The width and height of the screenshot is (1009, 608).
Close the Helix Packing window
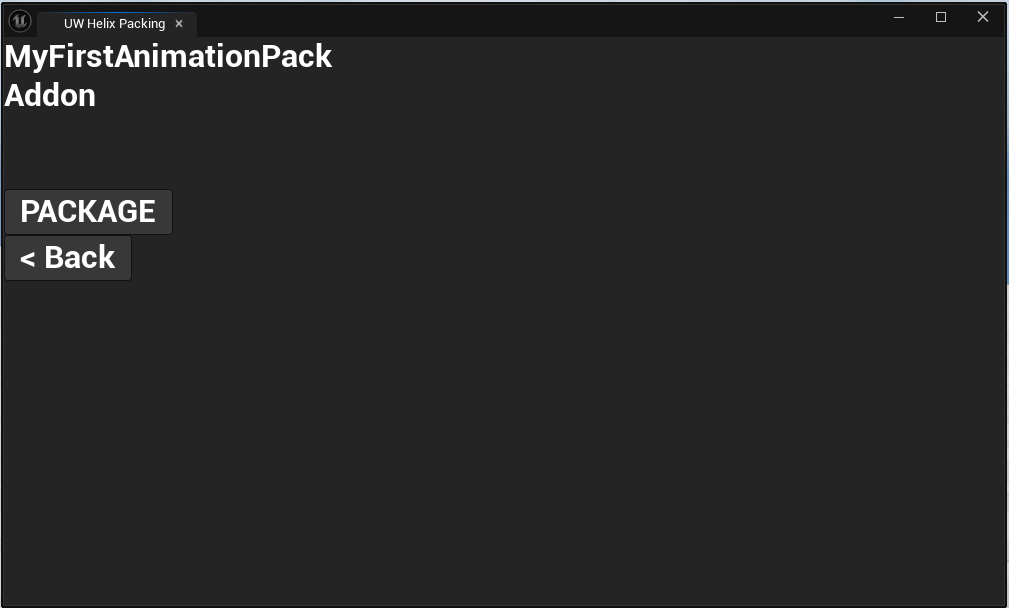click(983, 17)
